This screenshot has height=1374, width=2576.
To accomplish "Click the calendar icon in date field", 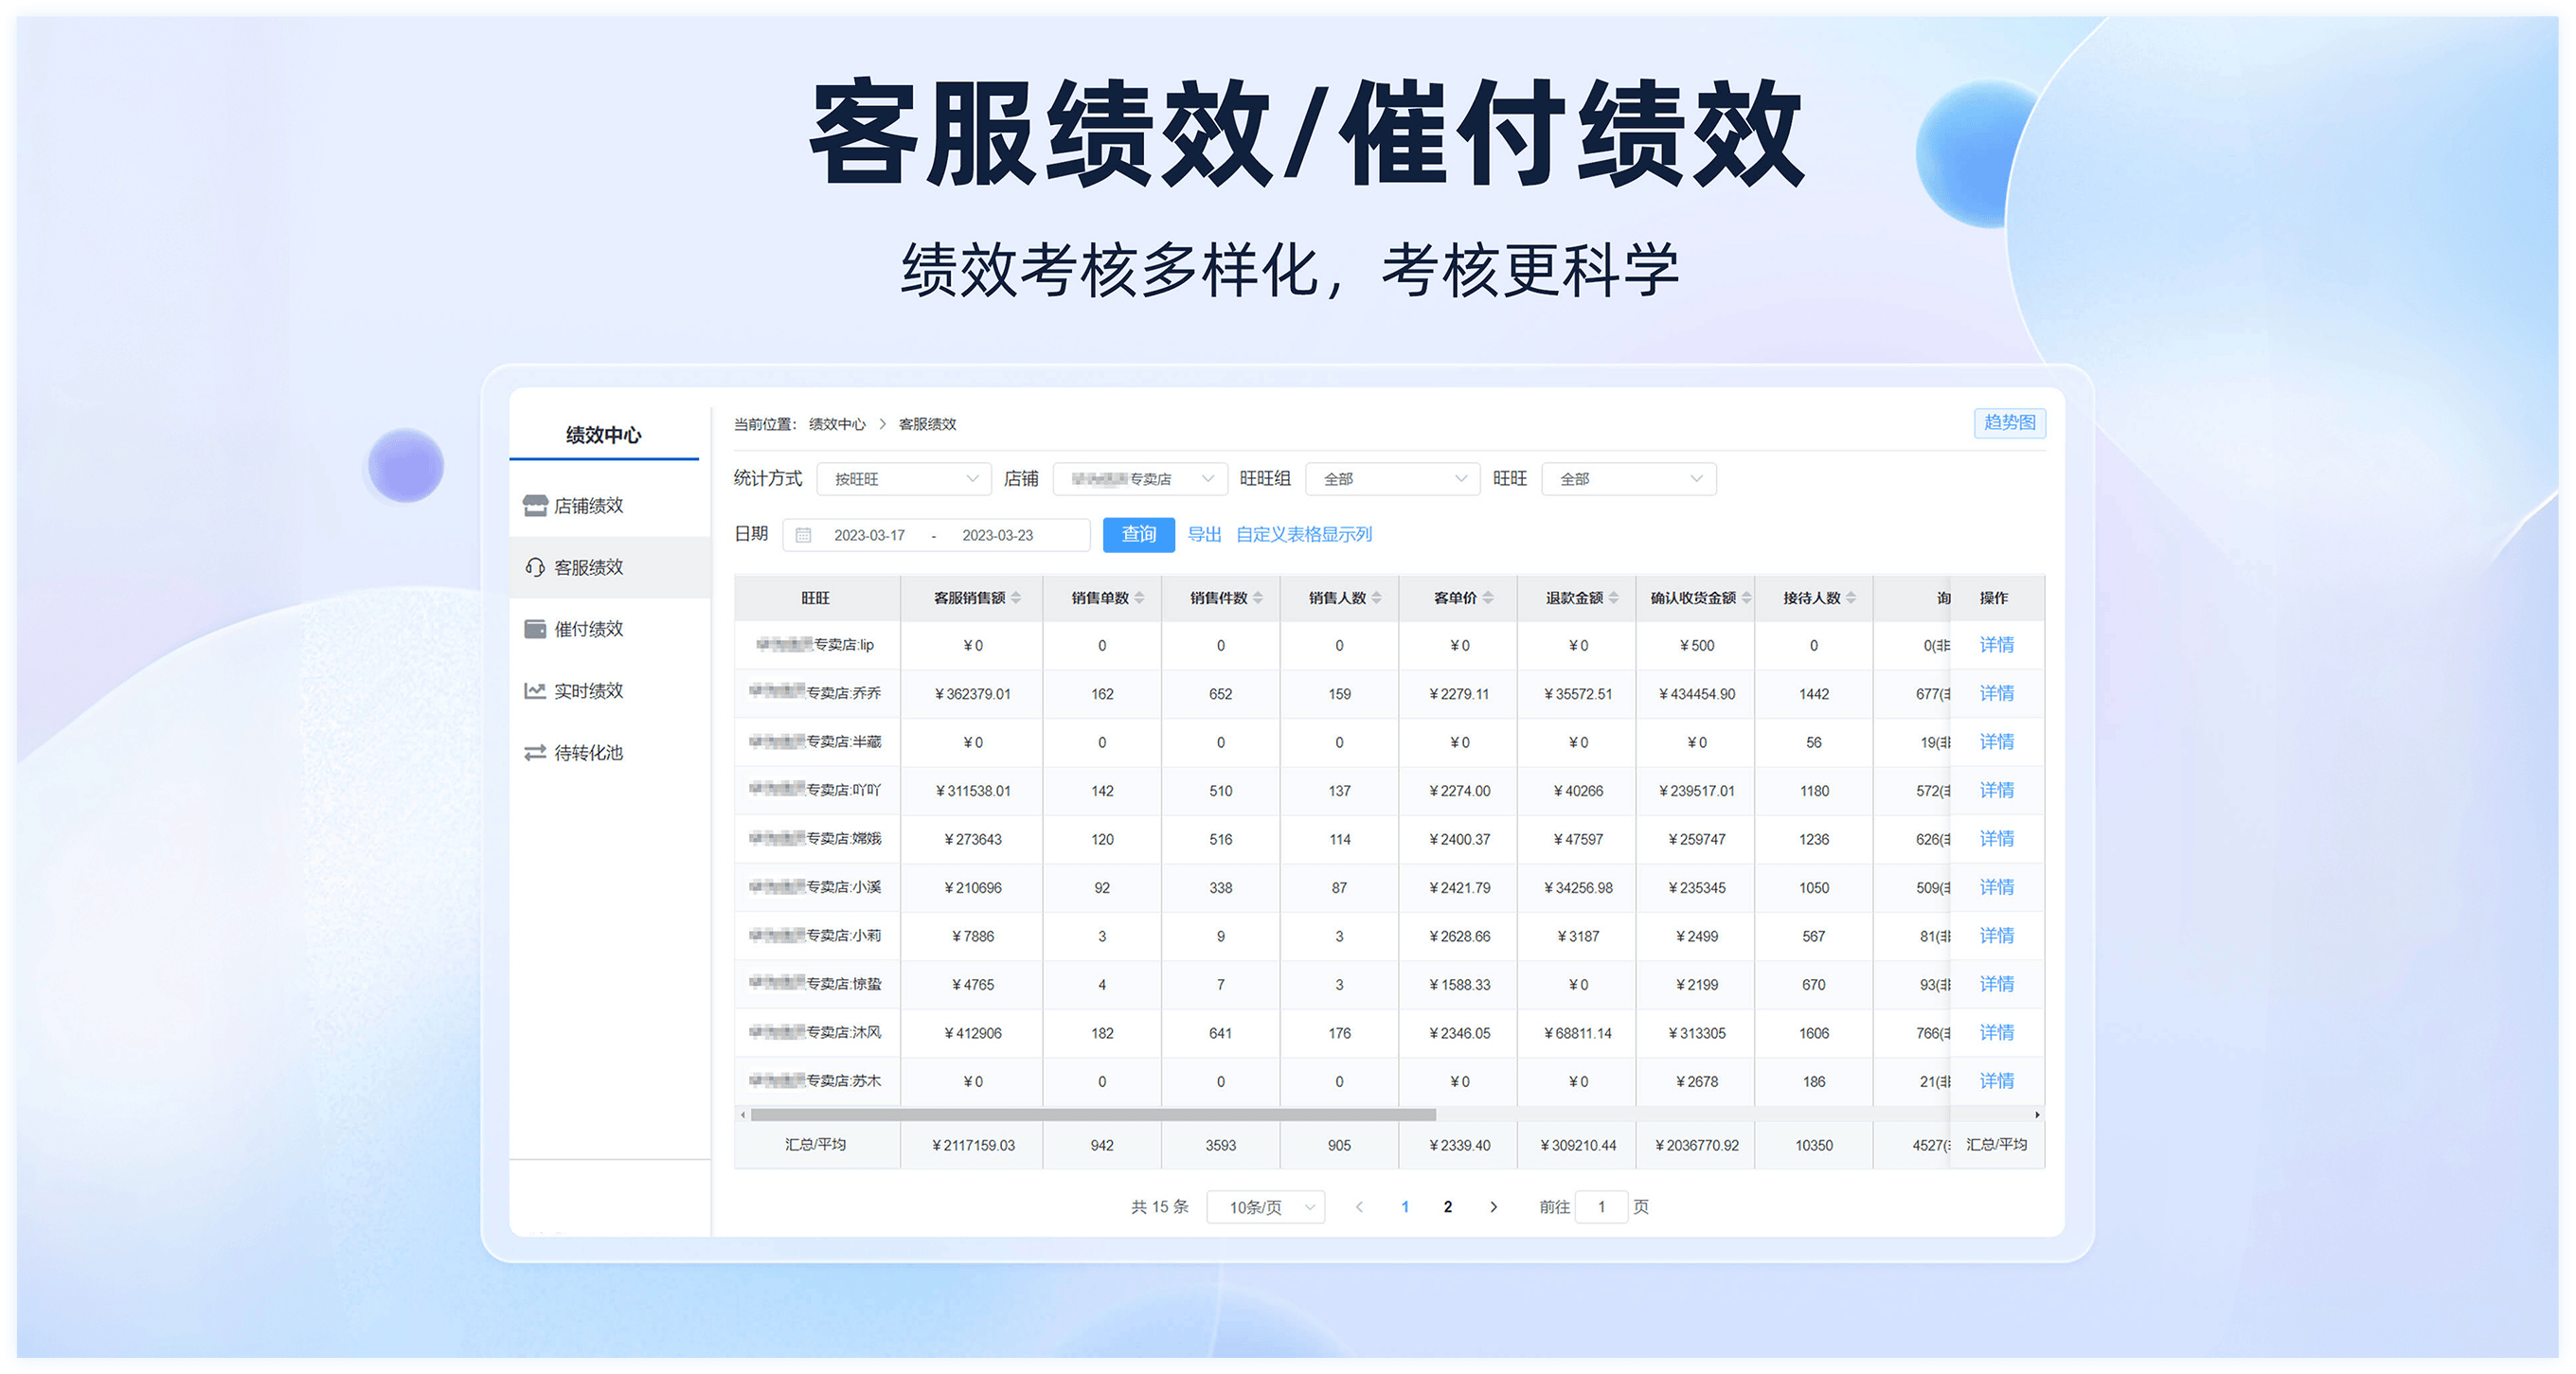I will pos(803,536).
